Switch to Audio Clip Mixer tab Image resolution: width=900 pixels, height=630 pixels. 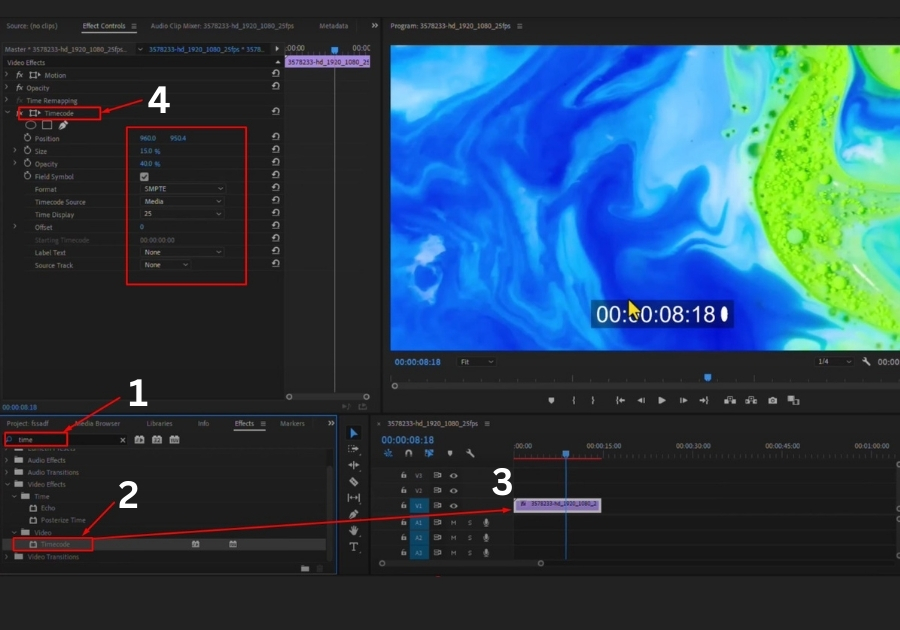point(222,26)
